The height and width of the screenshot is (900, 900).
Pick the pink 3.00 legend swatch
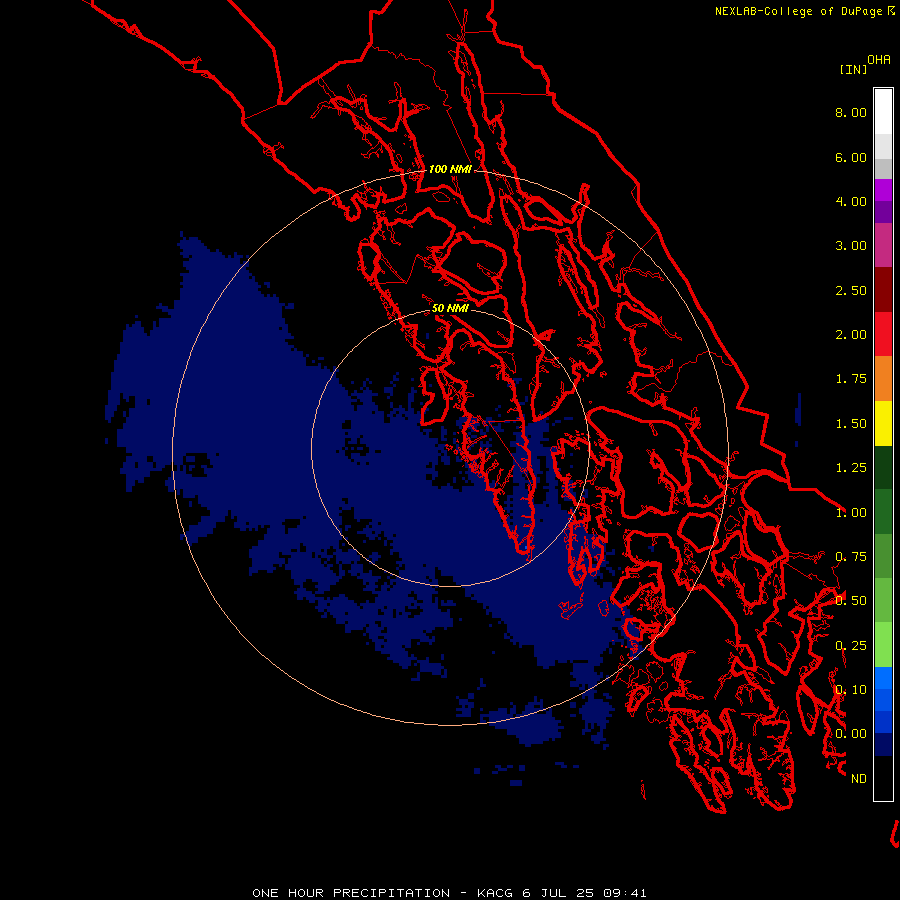pos(883,245)
